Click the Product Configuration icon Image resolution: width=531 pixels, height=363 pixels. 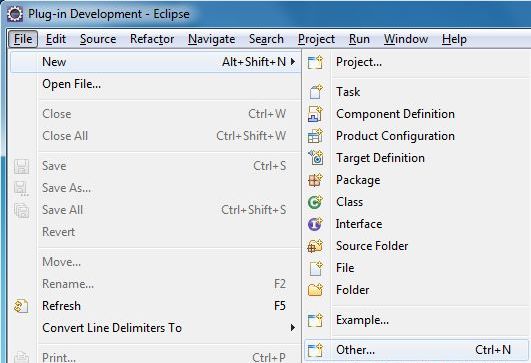tap(315, 136)
